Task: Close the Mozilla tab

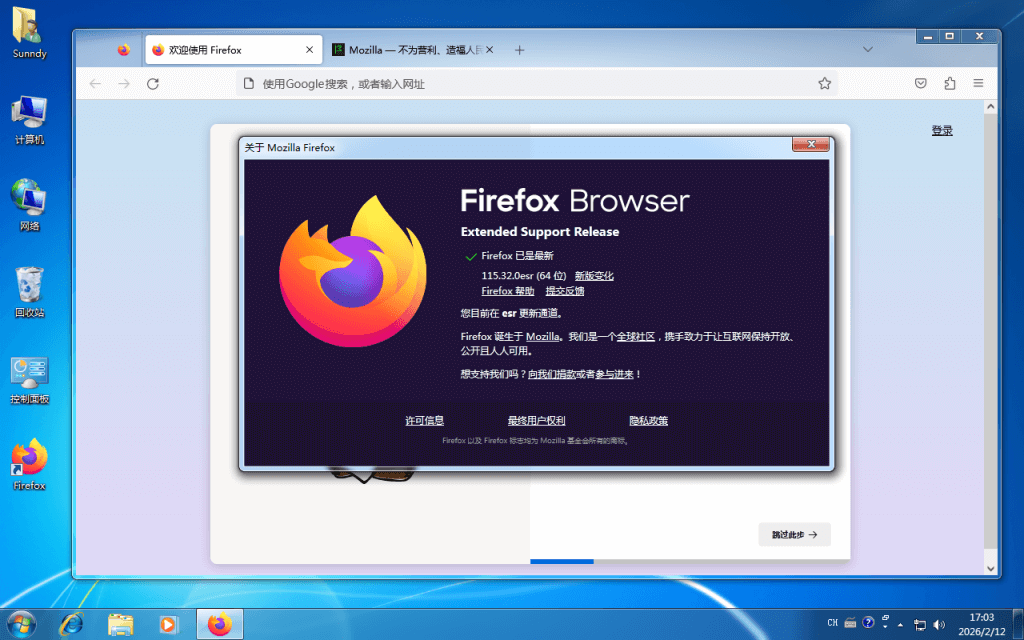Action: coord(490,50)
